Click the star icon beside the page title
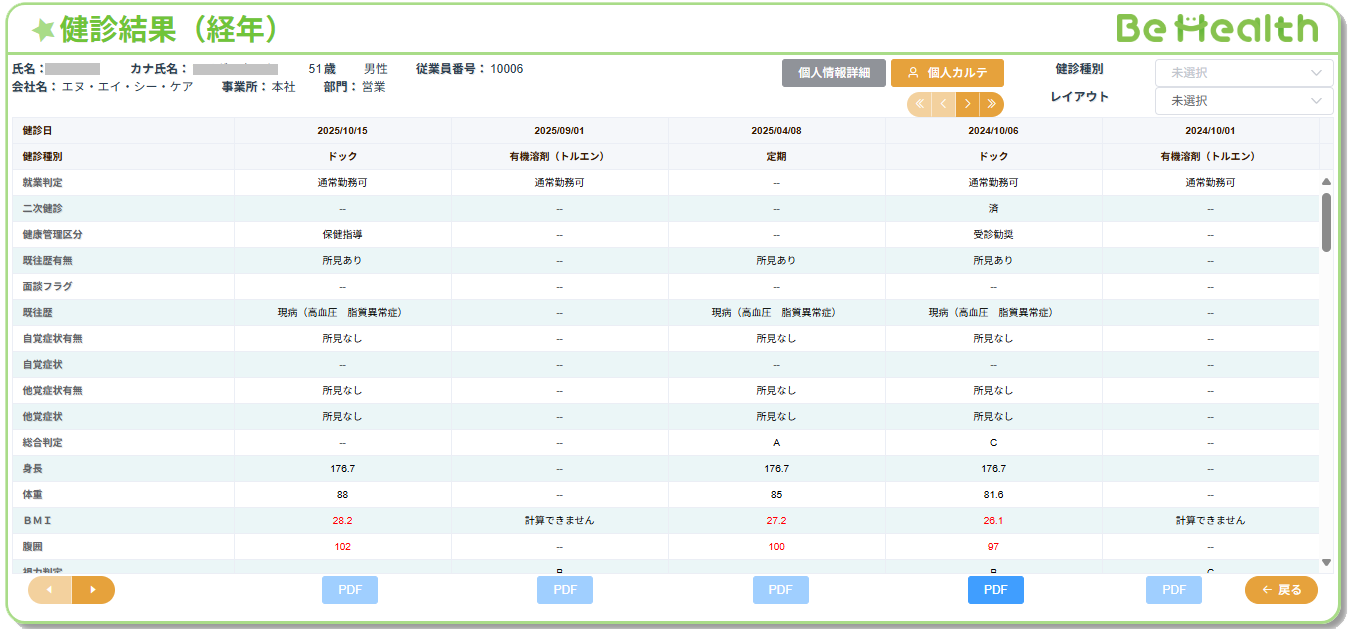 (x=42, y=31)
